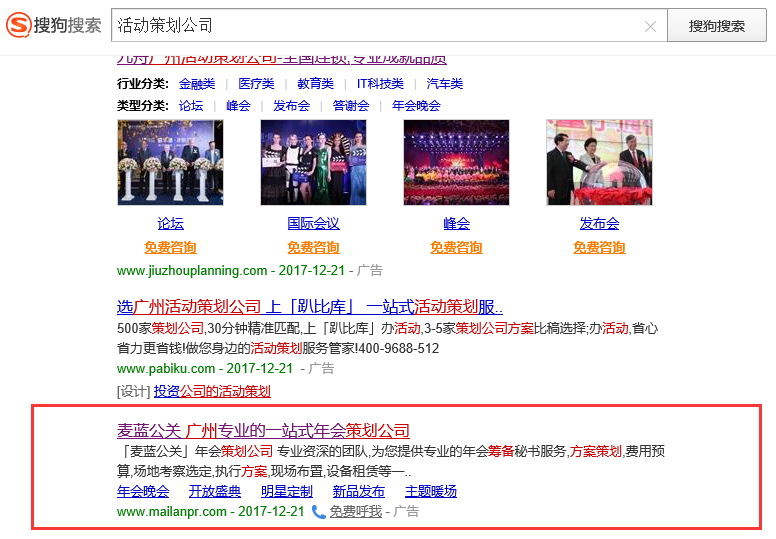Open the 明星定制 sublink
Viewport: 776px width, 539px height.
287,491
